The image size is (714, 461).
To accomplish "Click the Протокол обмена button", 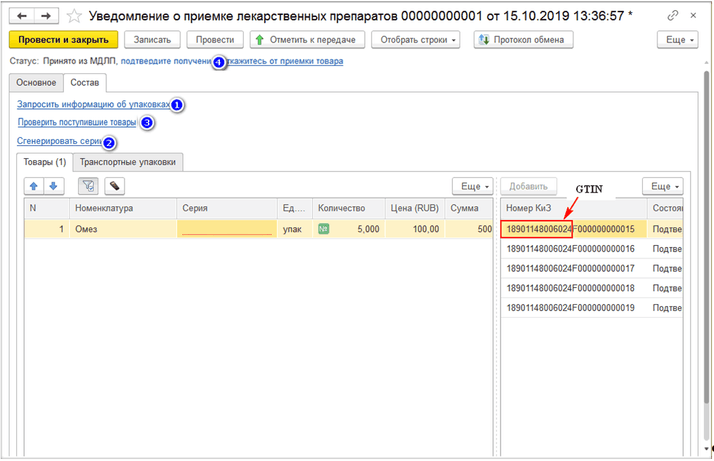I will [x=522, y=40].
